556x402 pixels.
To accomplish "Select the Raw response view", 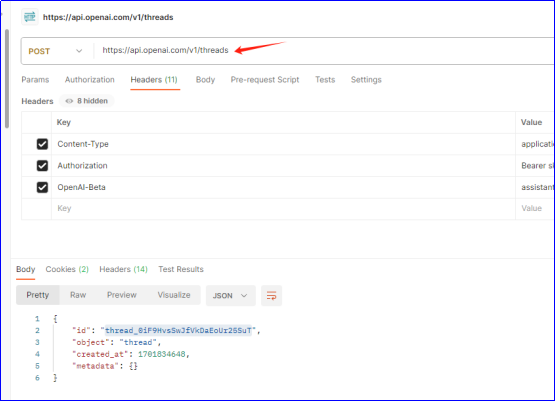I will coord(78,295).
